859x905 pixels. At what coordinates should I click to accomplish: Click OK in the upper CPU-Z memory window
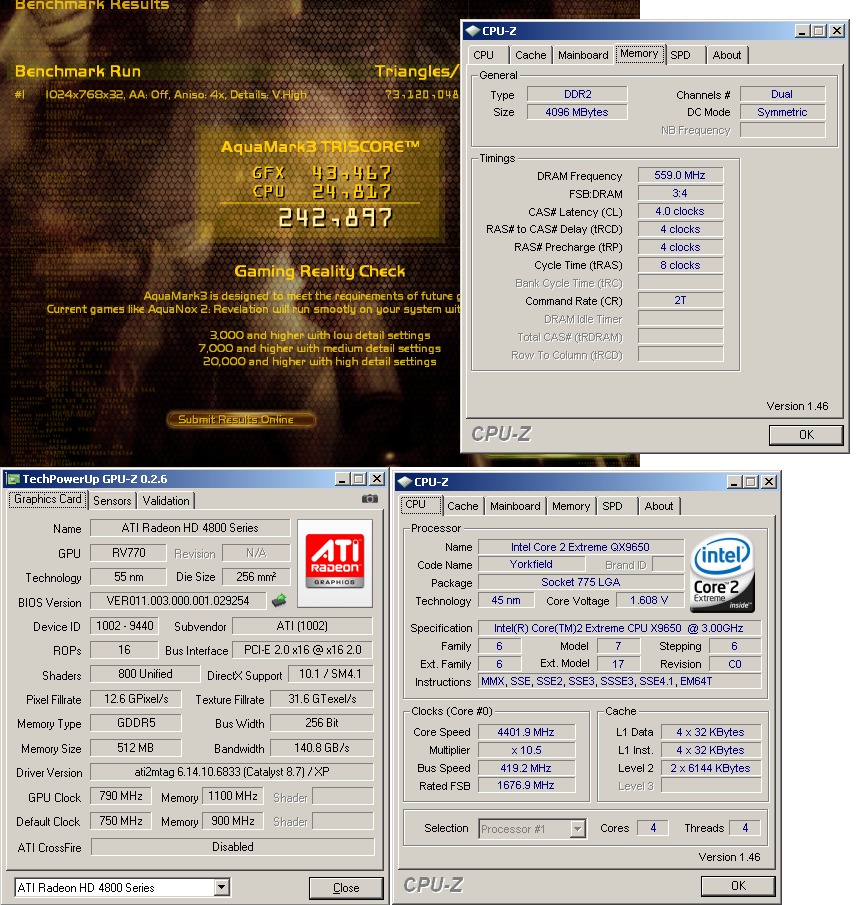tap(806, 435)
